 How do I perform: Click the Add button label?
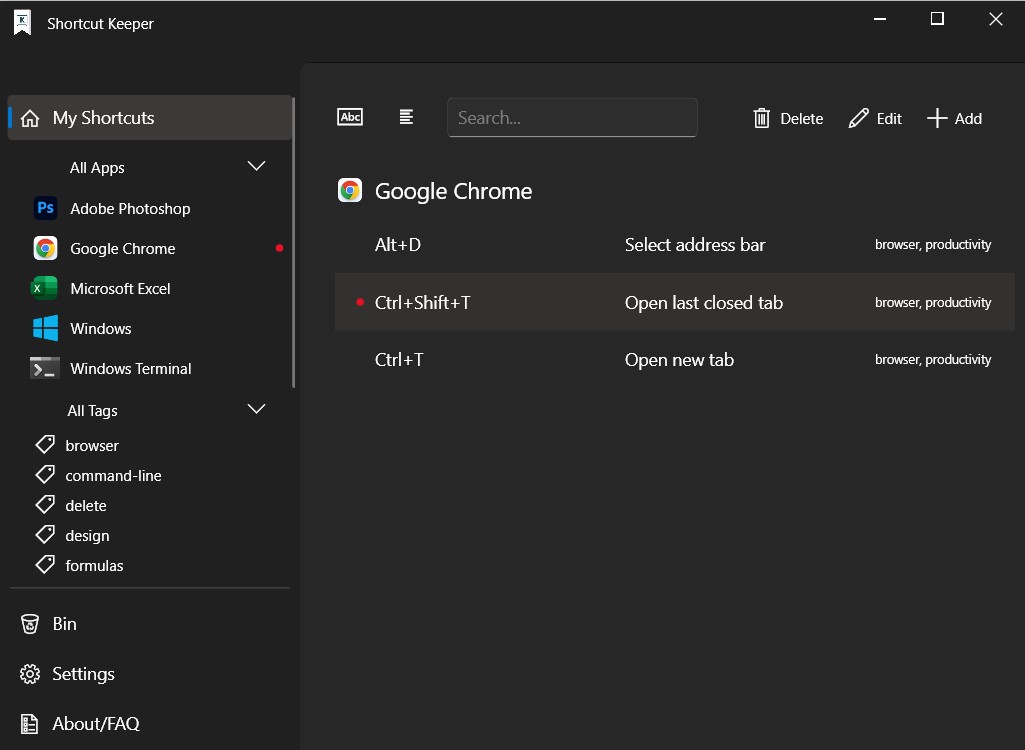[x=968, y=118]
